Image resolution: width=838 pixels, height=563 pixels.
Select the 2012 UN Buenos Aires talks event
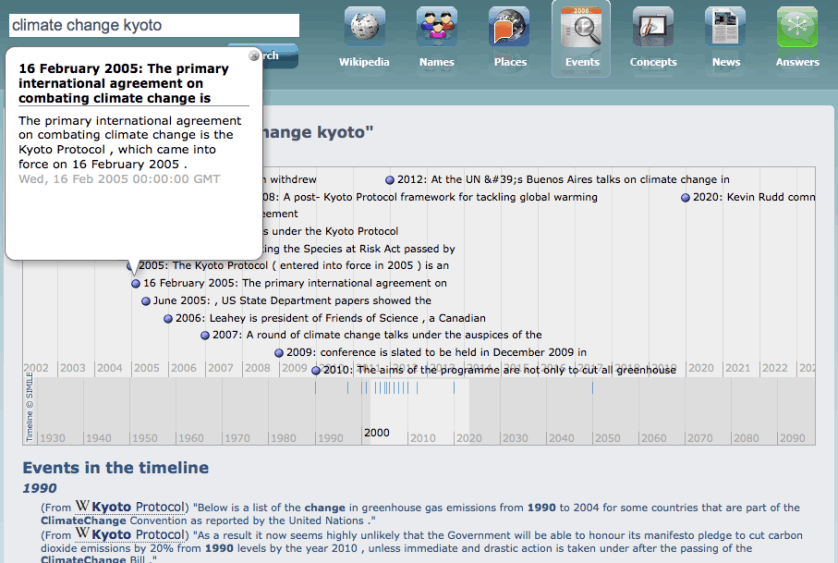[x=562, y=180]
